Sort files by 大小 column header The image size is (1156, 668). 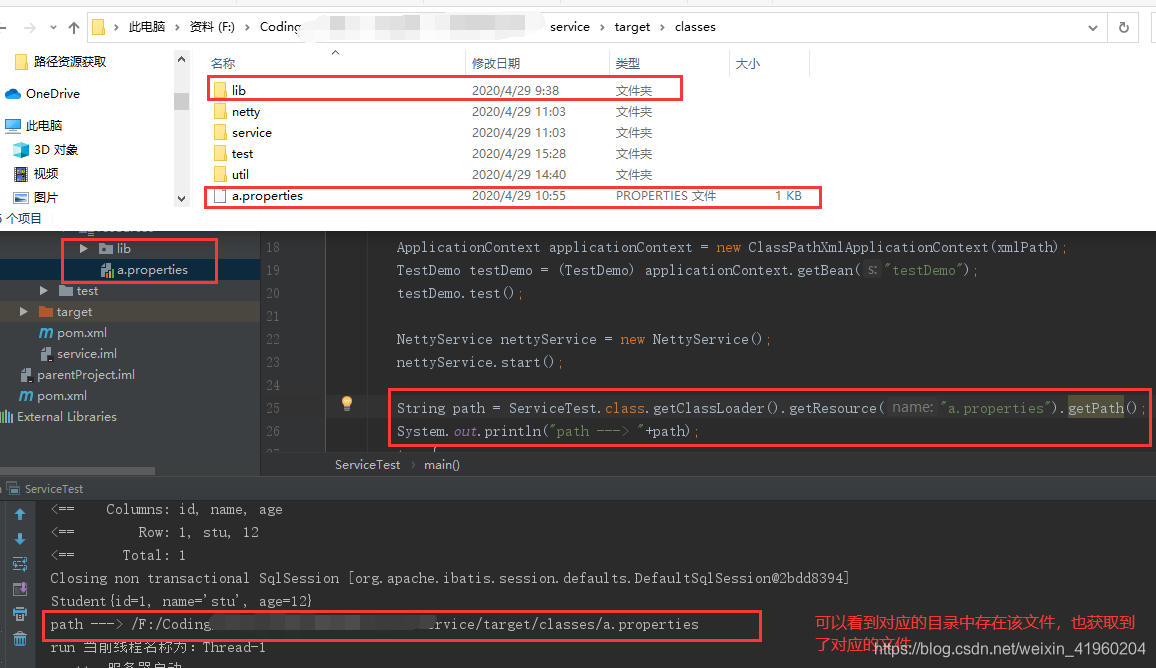coord(747,64)
